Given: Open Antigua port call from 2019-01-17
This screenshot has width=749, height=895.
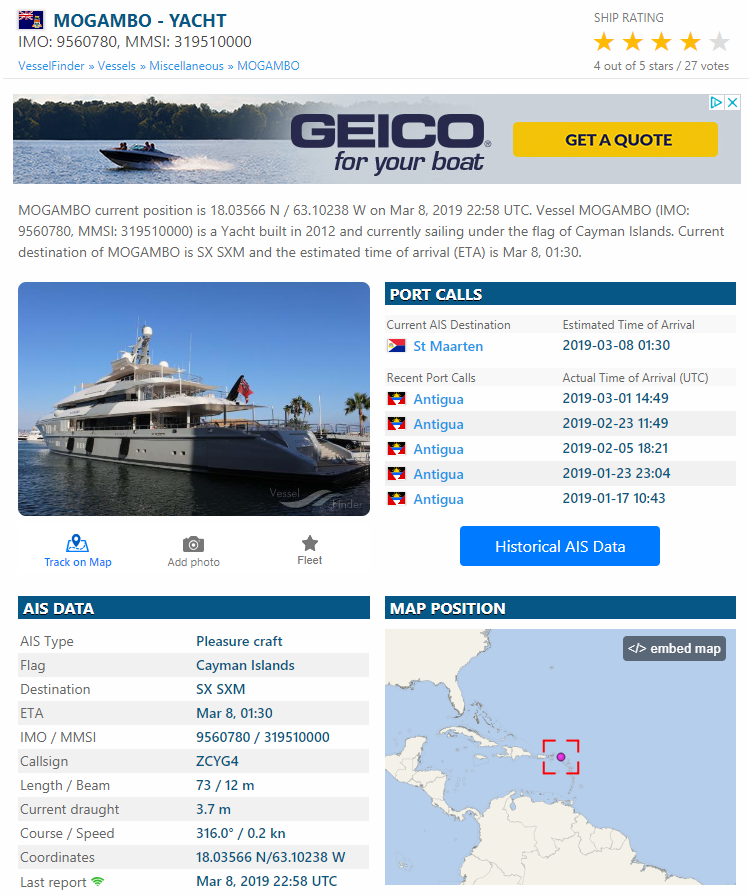Looking at the screenshot, I should pos(438,499).
